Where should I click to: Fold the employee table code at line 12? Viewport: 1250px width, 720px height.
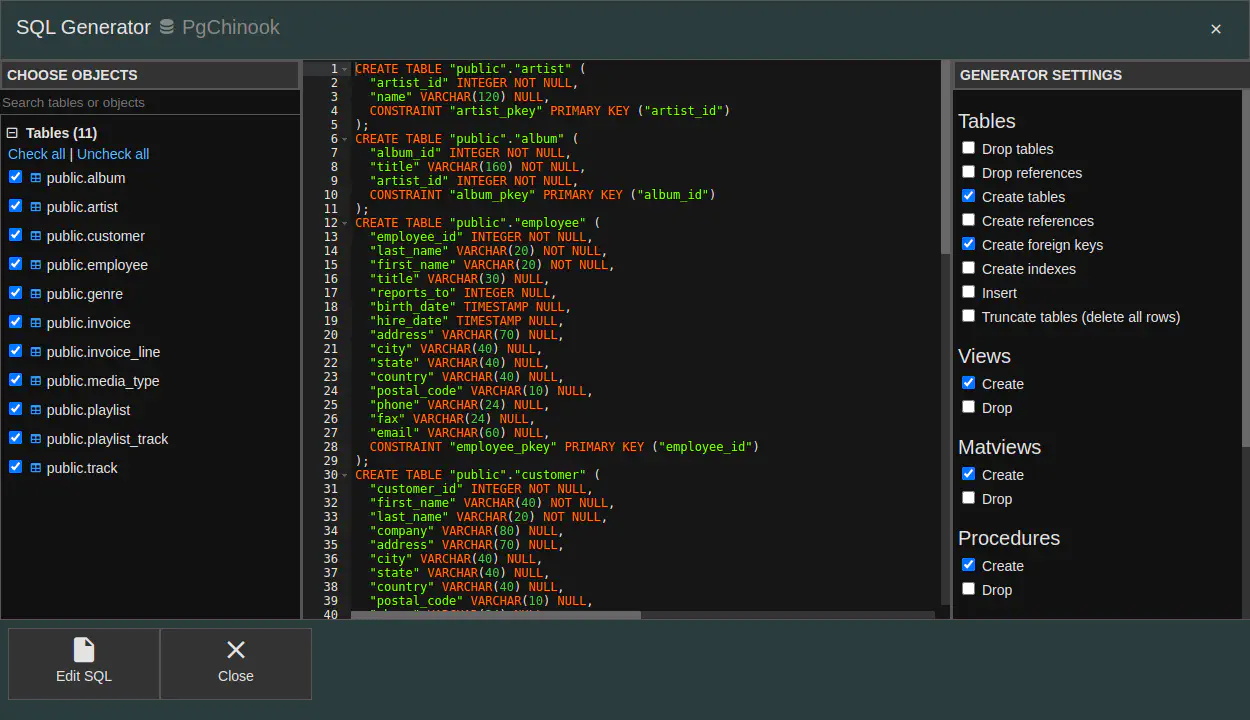coord(345,223)
